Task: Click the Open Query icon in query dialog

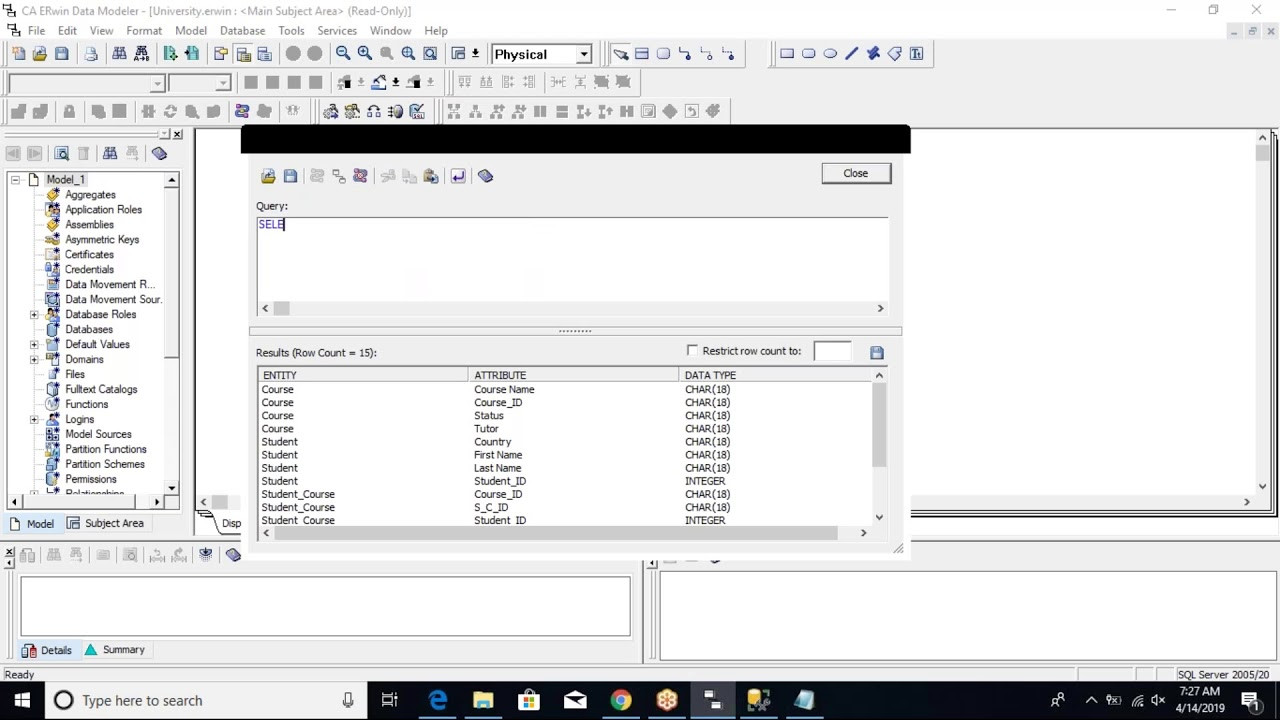Action: click(268, 176)
